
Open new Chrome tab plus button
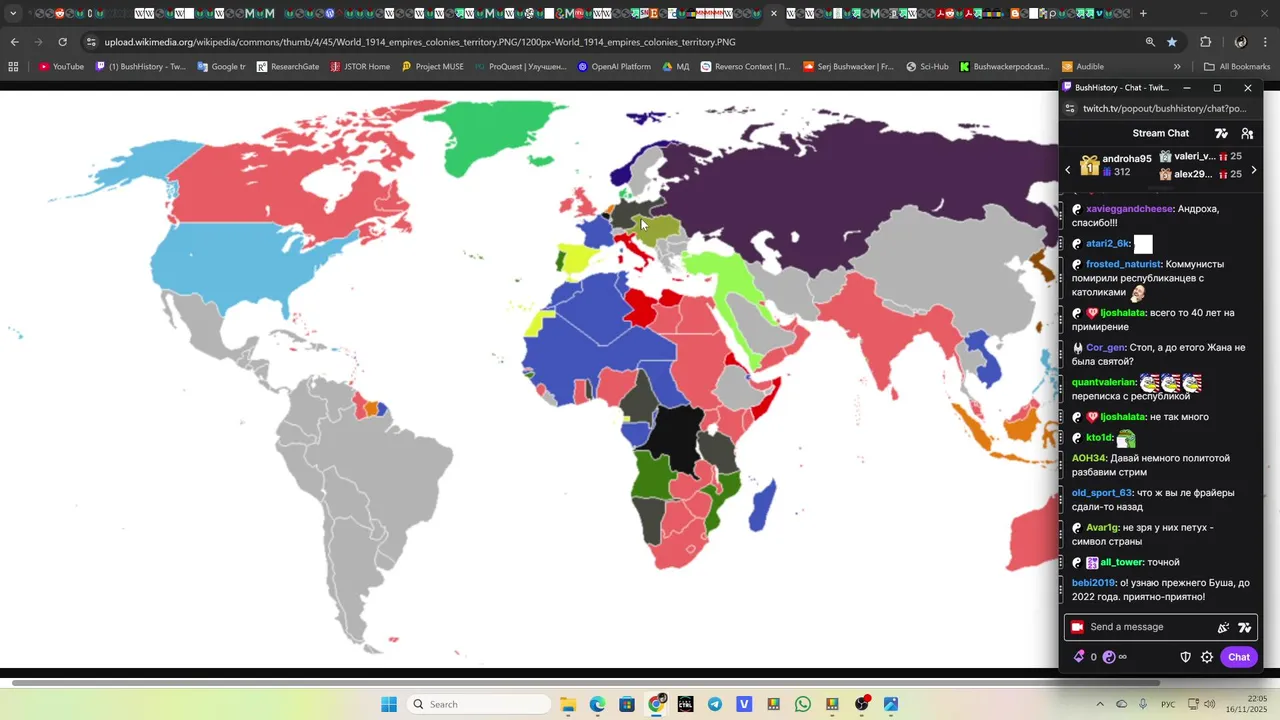click(1143, 14)
